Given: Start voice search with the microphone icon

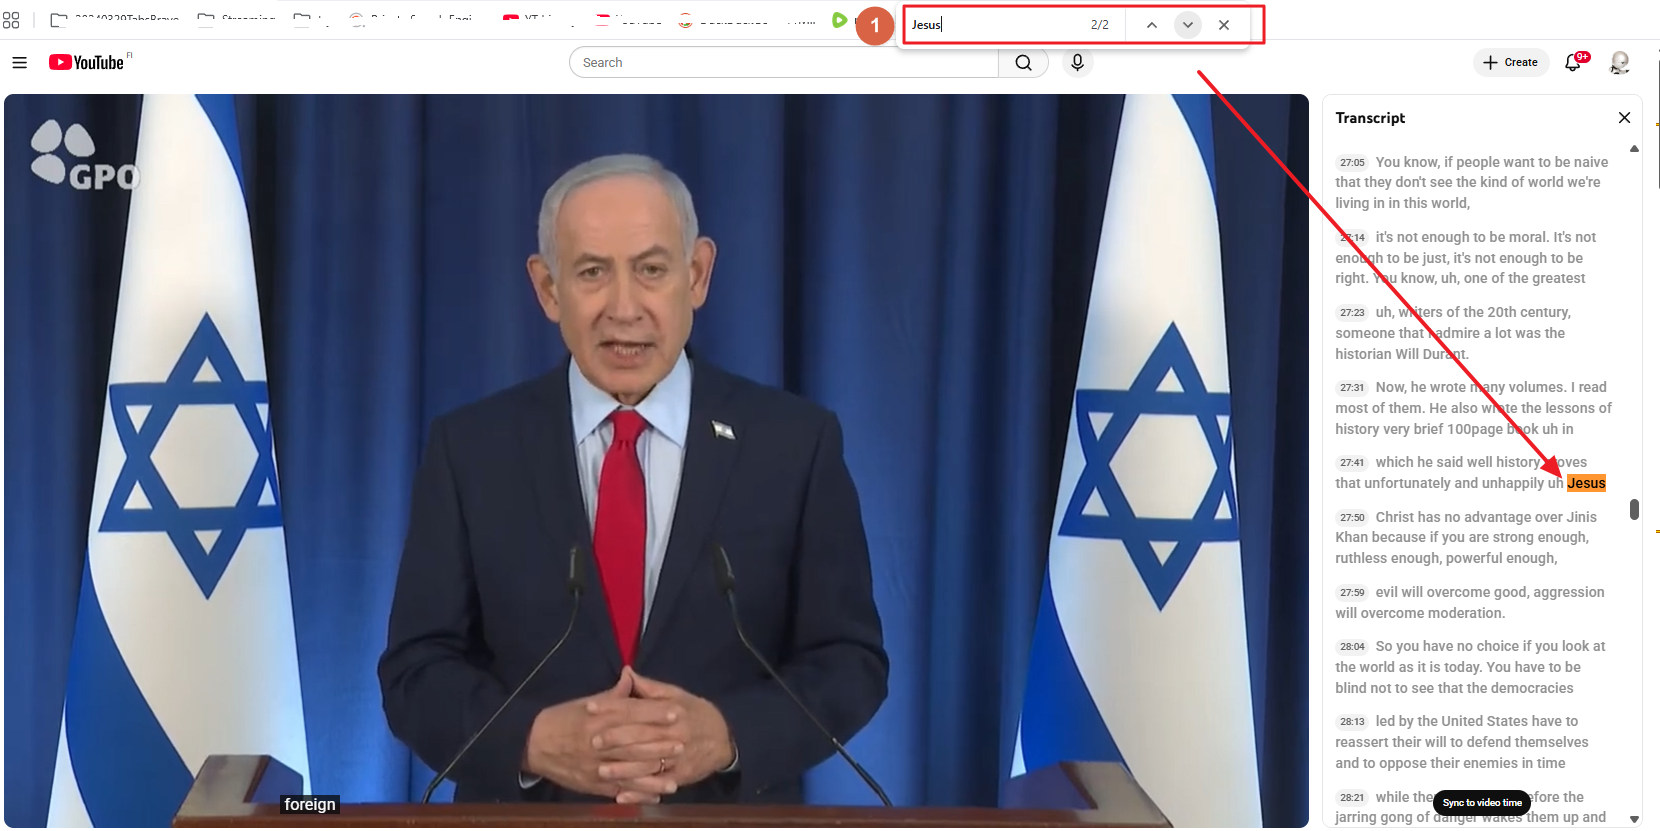Looking at the screenshot, I should (x=1077, y=62).
